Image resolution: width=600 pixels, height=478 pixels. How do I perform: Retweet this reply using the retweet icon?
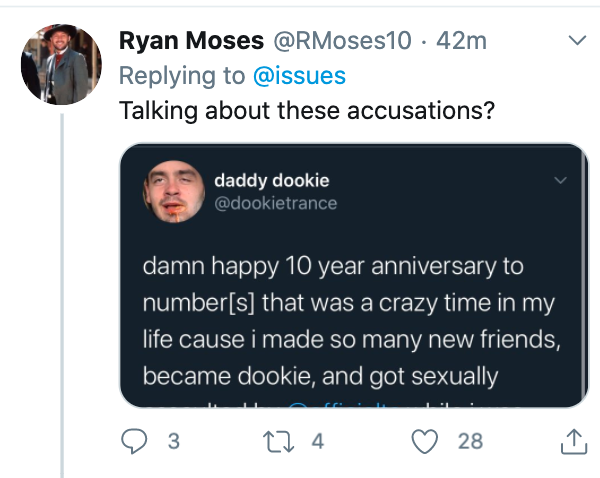point(278,441)
